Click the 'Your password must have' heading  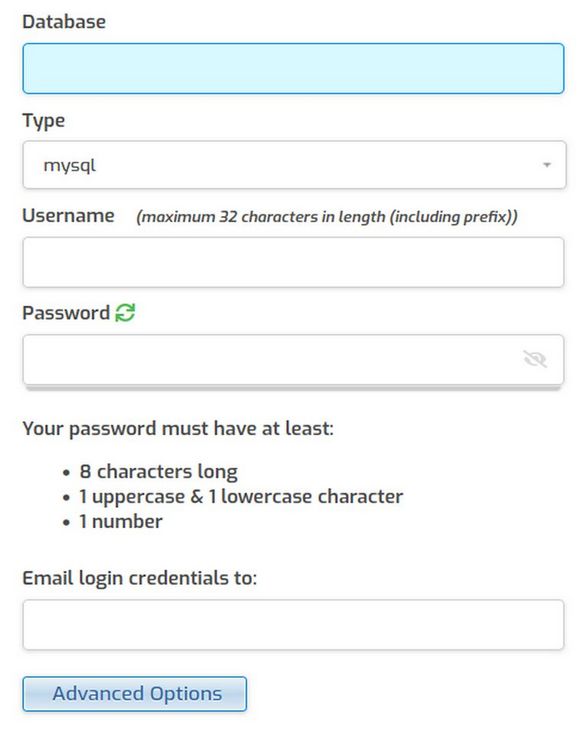(178, 429)
